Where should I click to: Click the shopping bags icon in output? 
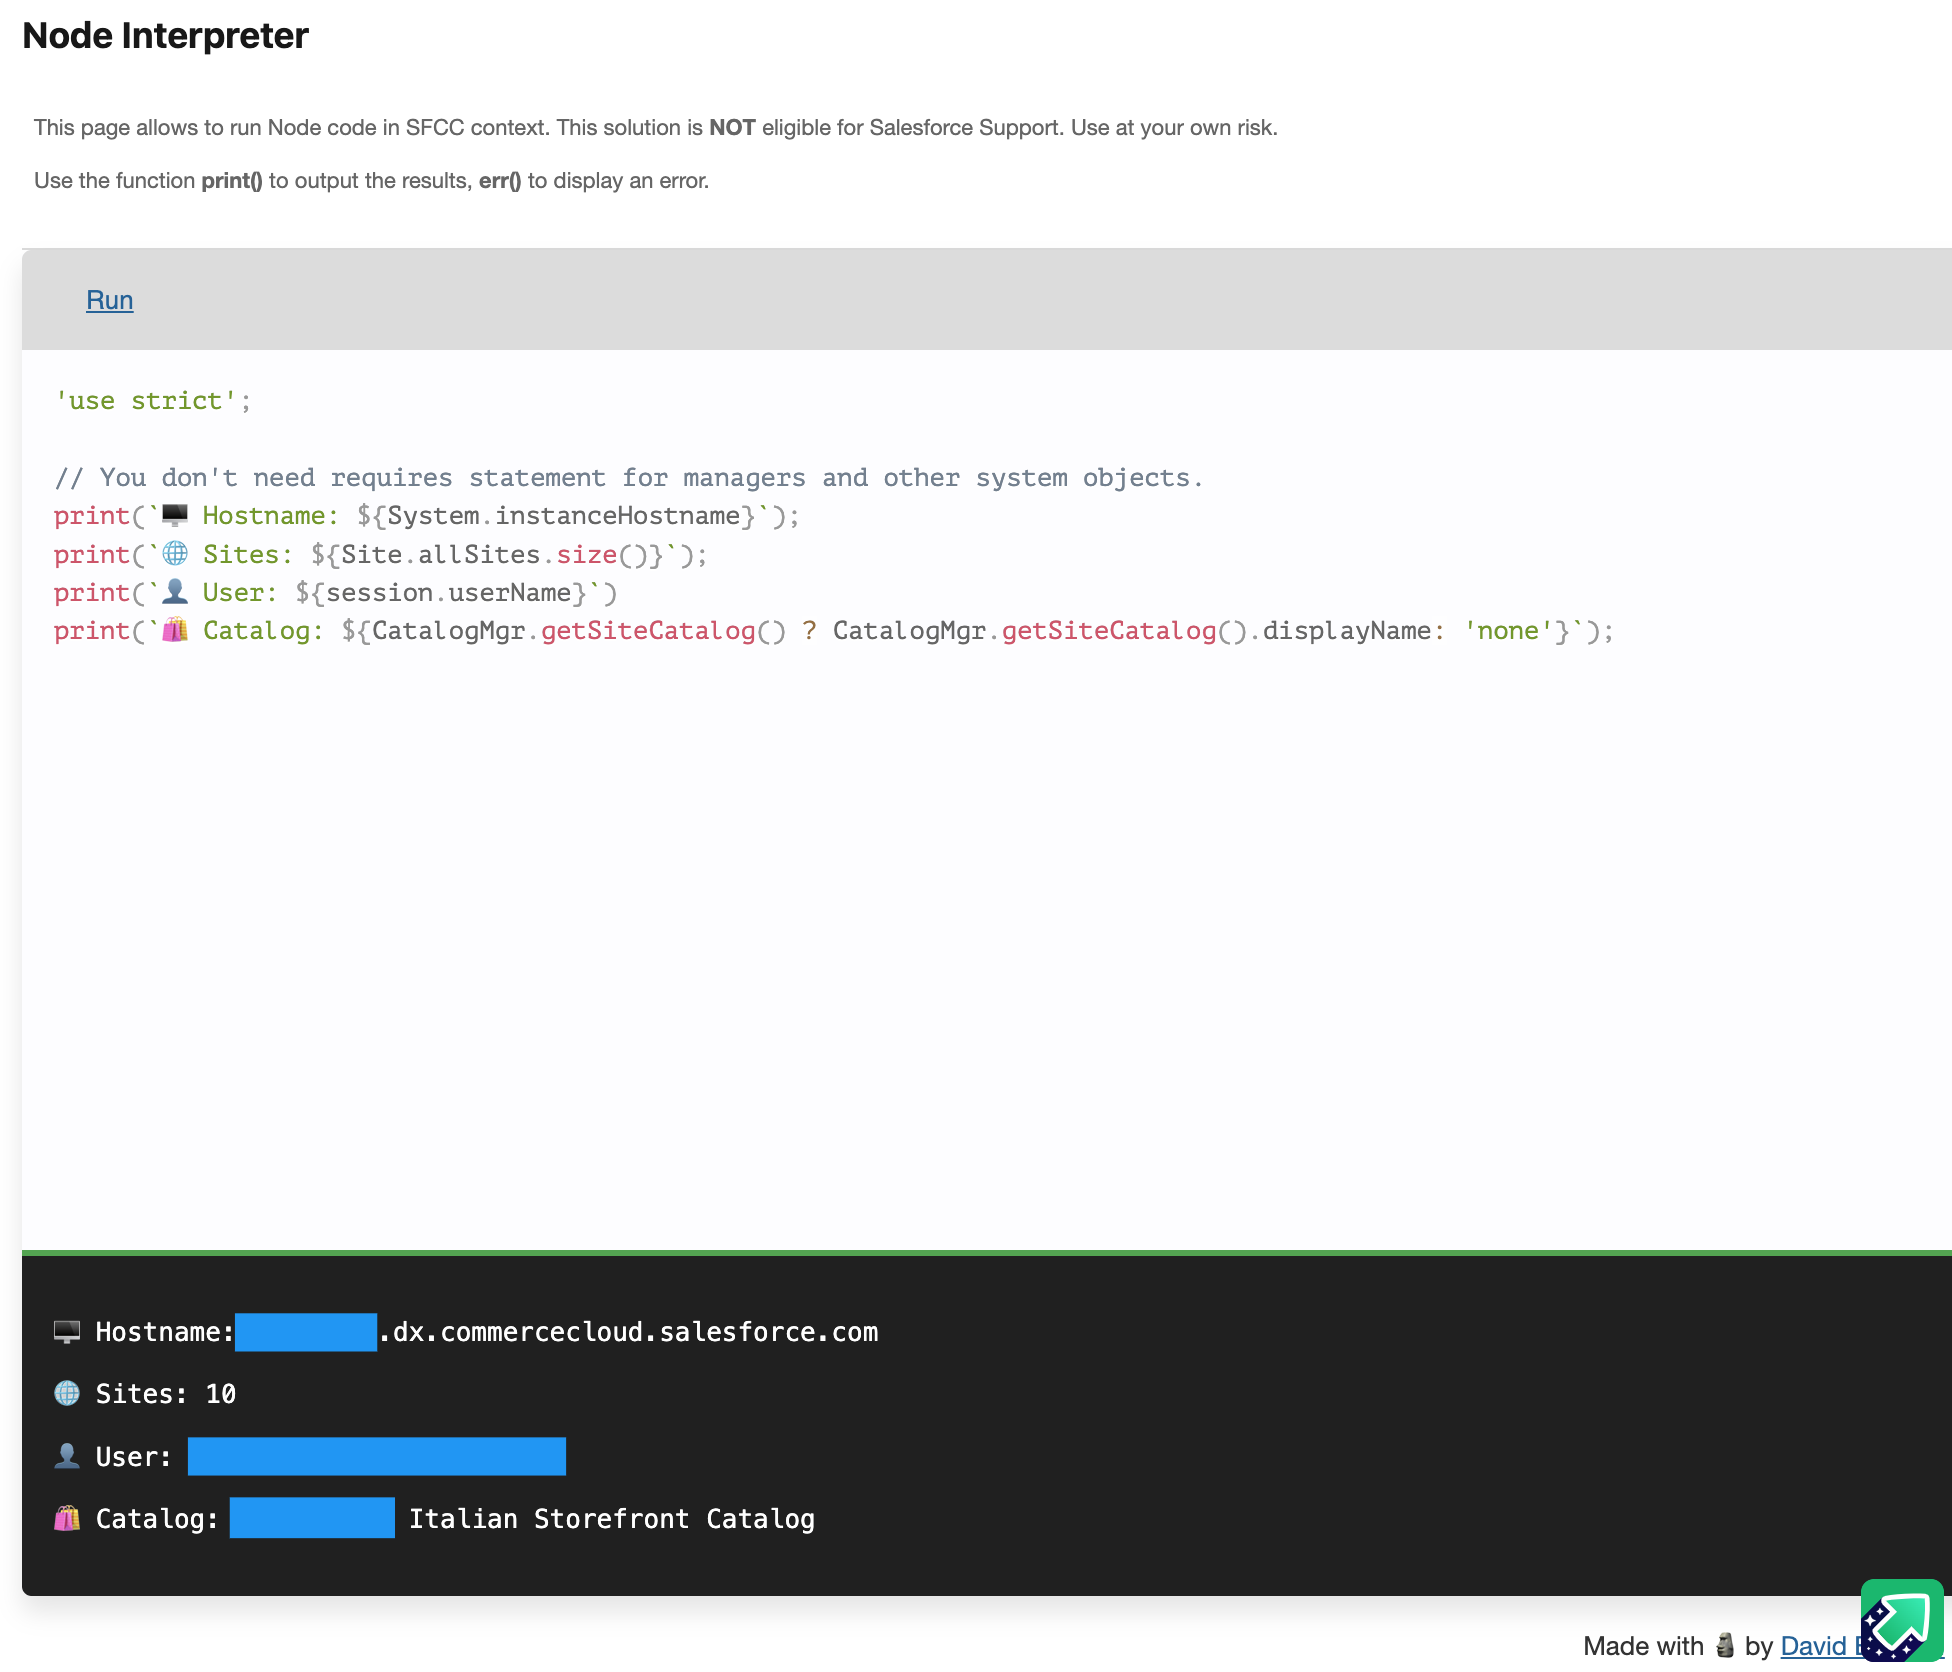[67, 1519]
